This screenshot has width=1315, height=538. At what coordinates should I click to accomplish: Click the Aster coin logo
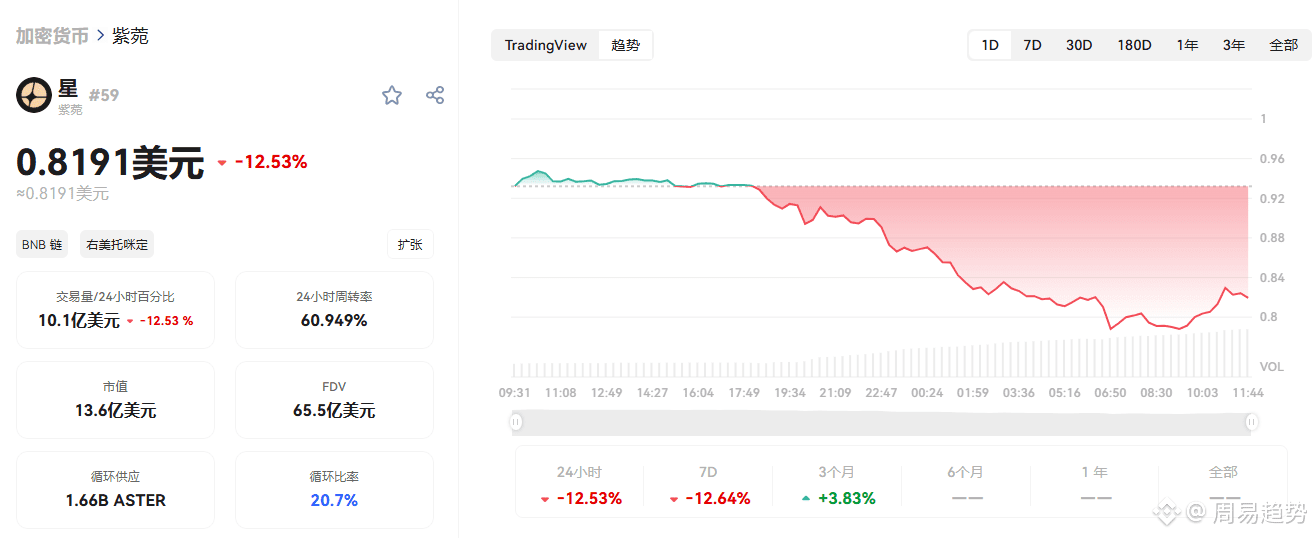(x=34, y=95)
